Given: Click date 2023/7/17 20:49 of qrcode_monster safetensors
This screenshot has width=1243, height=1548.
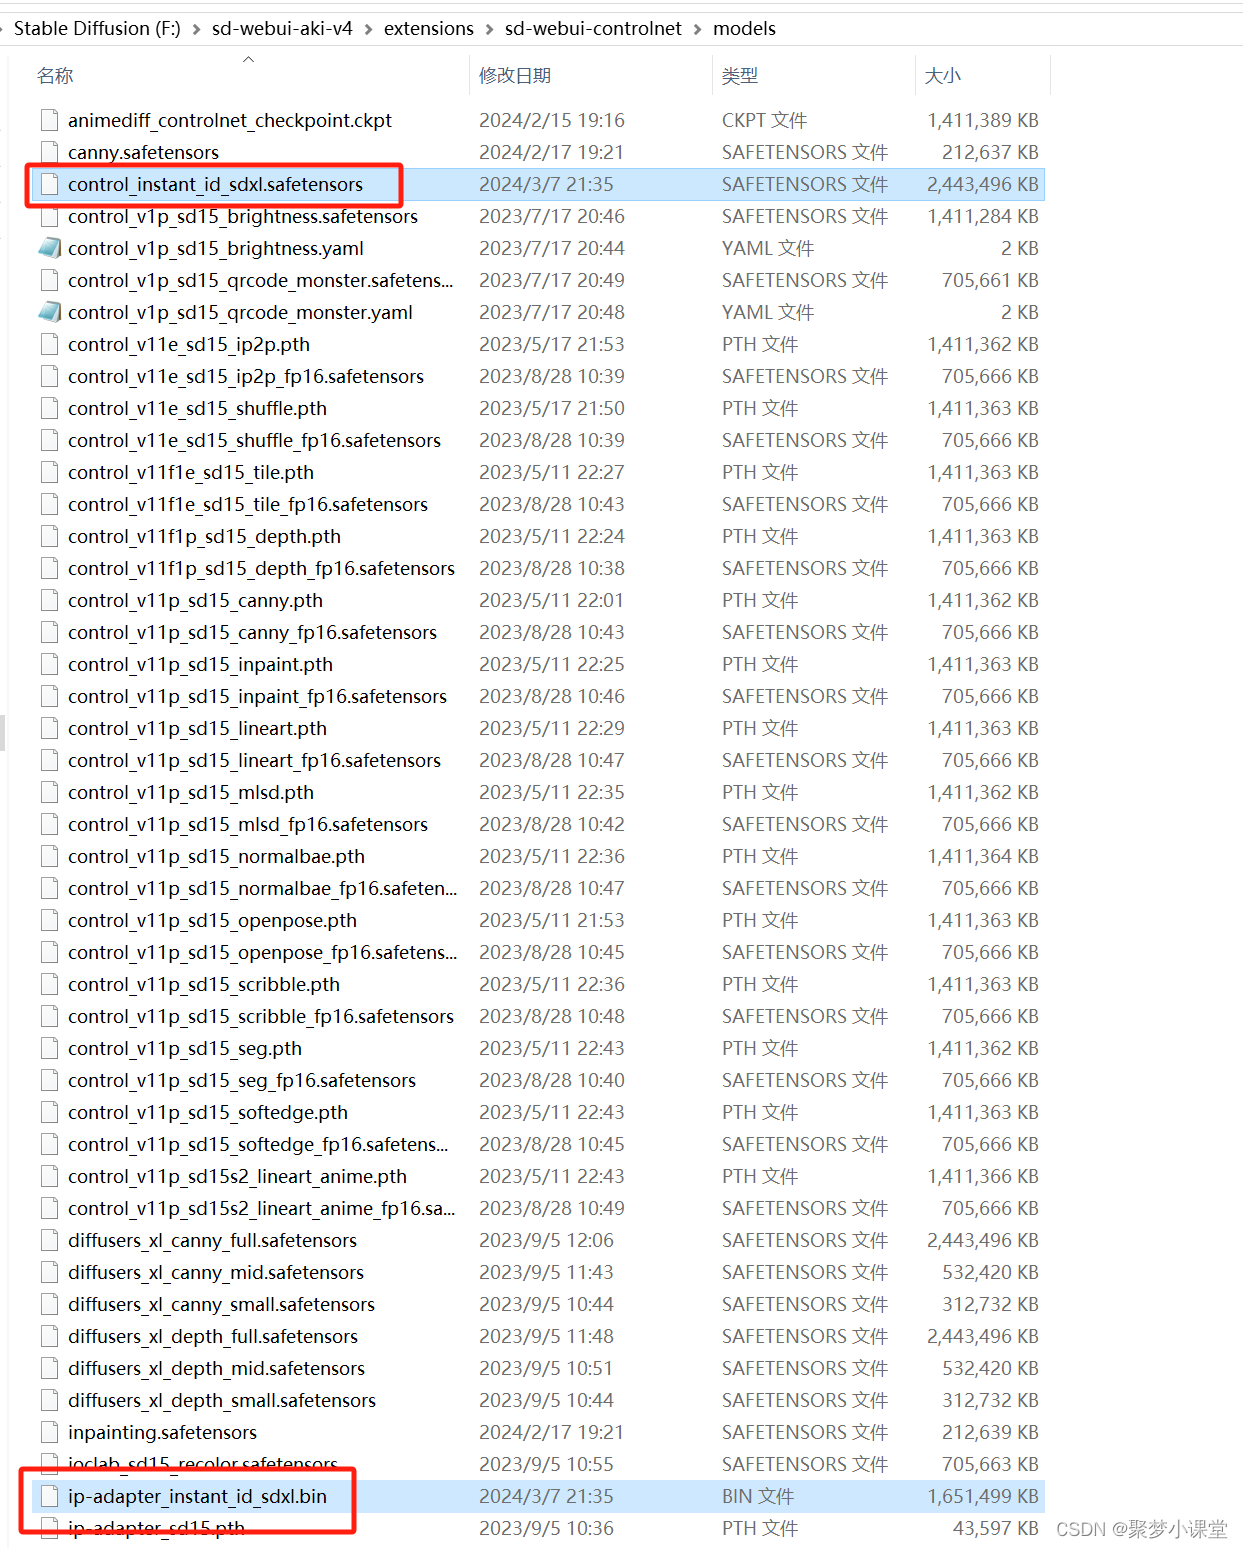Looking at the screenshot, I should coord(552,280).
